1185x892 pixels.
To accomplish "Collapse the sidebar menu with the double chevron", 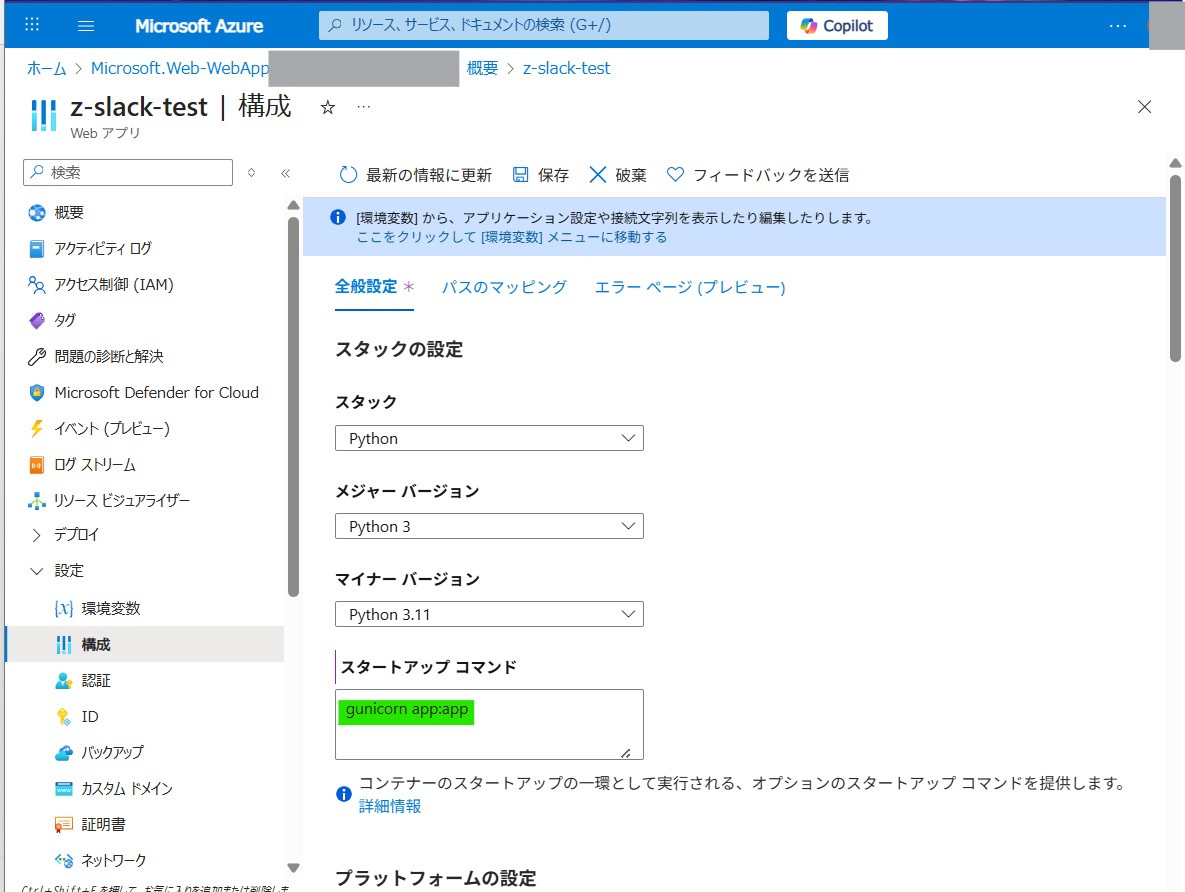I will click(x=286, y=173).
